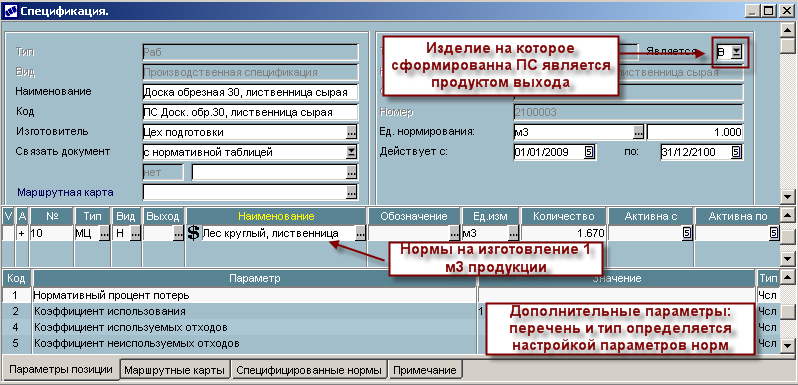The height and width of the screenshot is (385, 798).
Task: Click in Наименование field Доска обрезная 30
Action: point(250,92)
